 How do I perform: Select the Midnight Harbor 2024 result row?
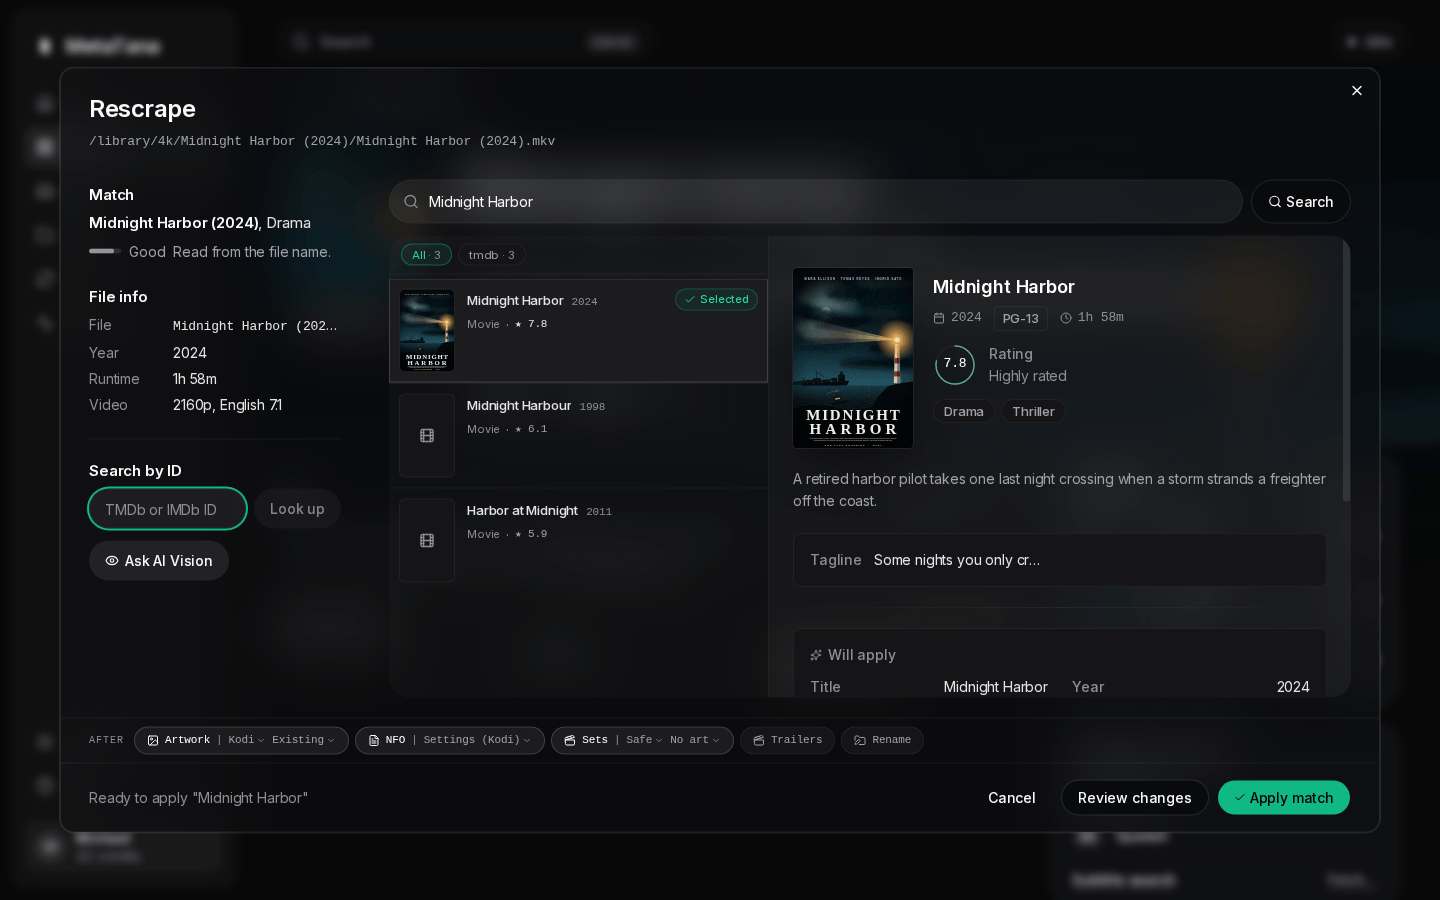pyautogui.click(x=578, y=331)
